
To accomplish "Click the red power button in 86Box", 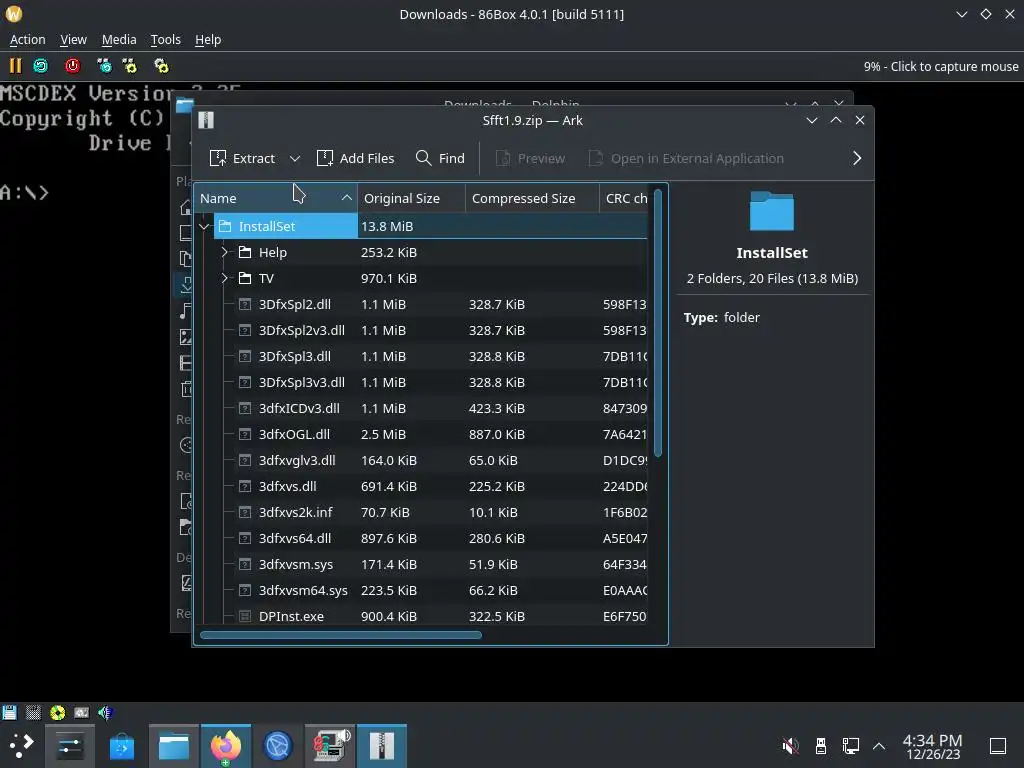I will [x=72, y=66].
